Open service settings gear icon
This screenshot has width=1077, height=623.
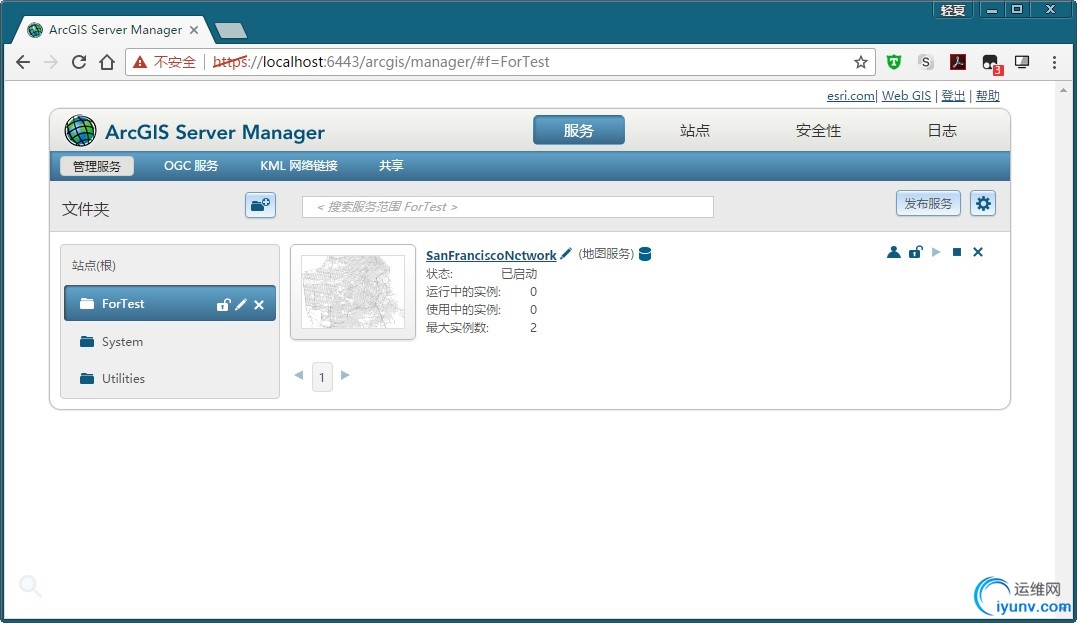pyautogui.click(x=983, y=204)
